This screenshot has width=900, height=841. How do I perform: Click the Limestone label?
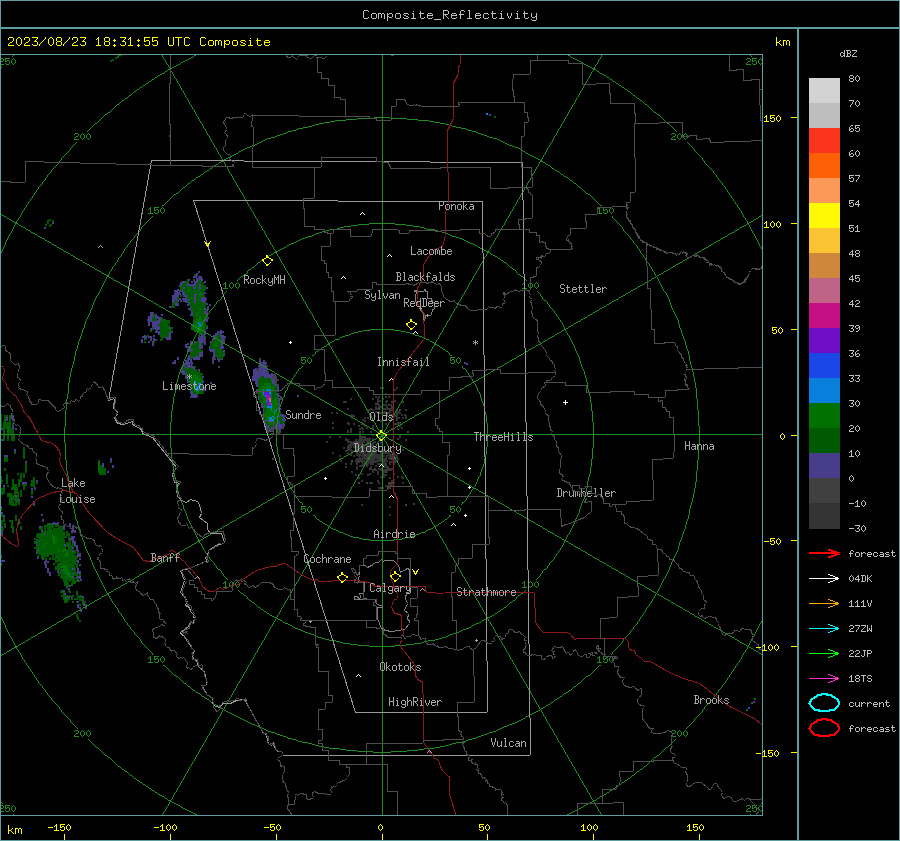(x=189, y=386)
